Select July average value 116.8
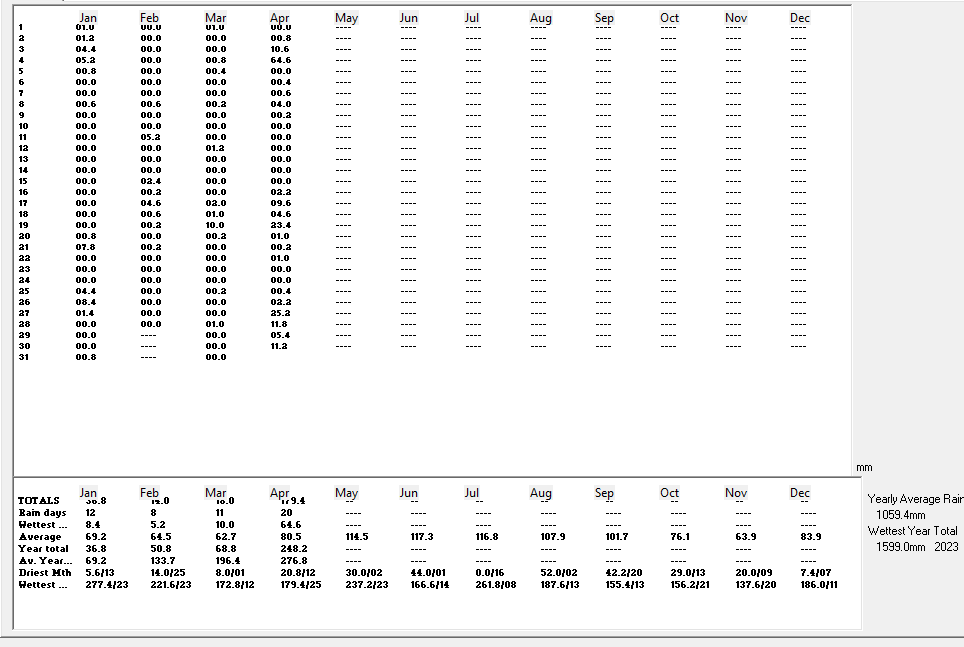This screenshot has height=647, width=964. point(487,537)
